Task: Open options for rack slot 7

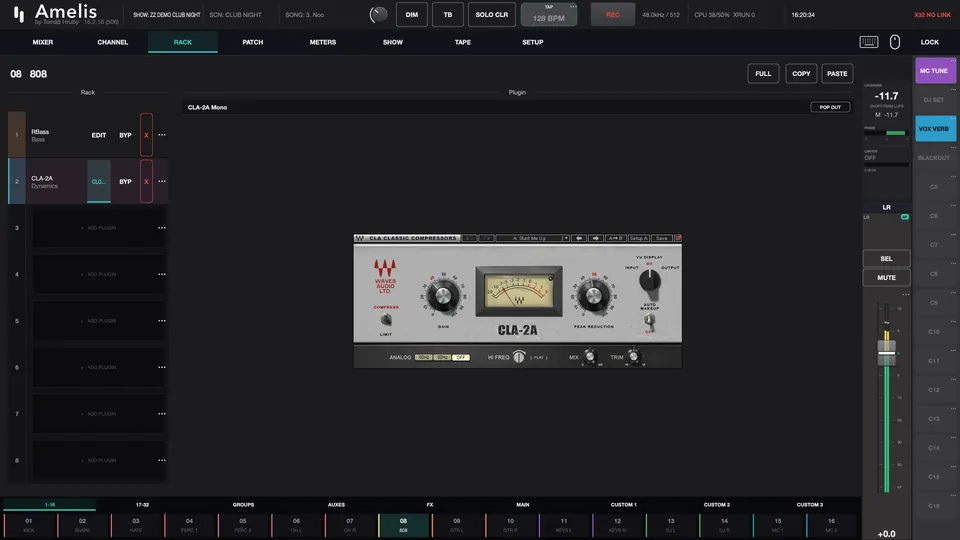Action: [x=162, y=414]
